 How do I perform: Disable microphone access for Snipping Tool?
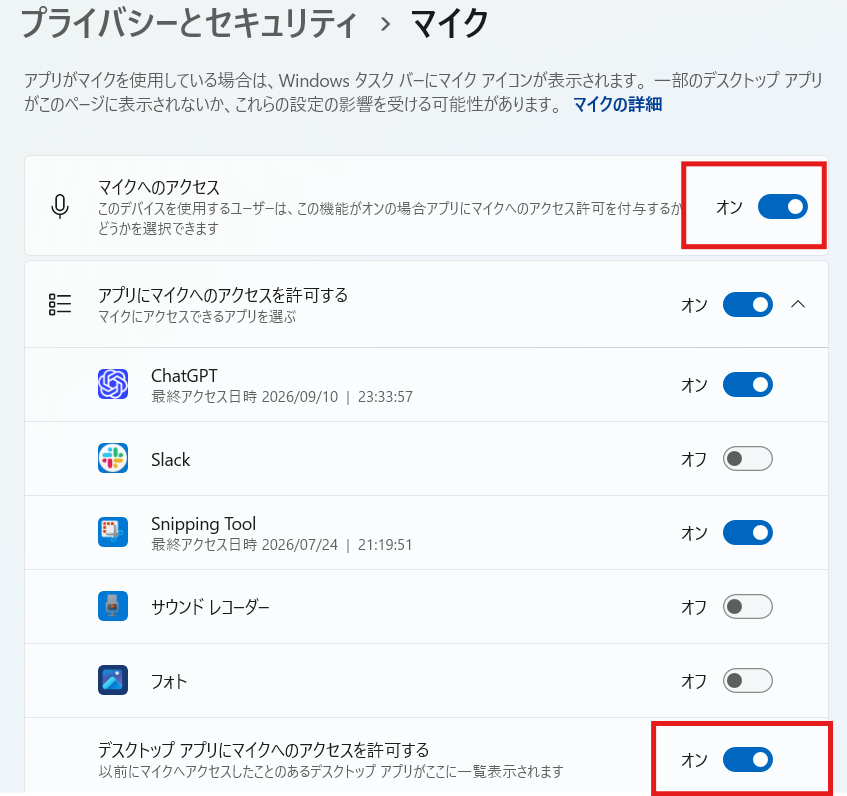click(748, 532)
